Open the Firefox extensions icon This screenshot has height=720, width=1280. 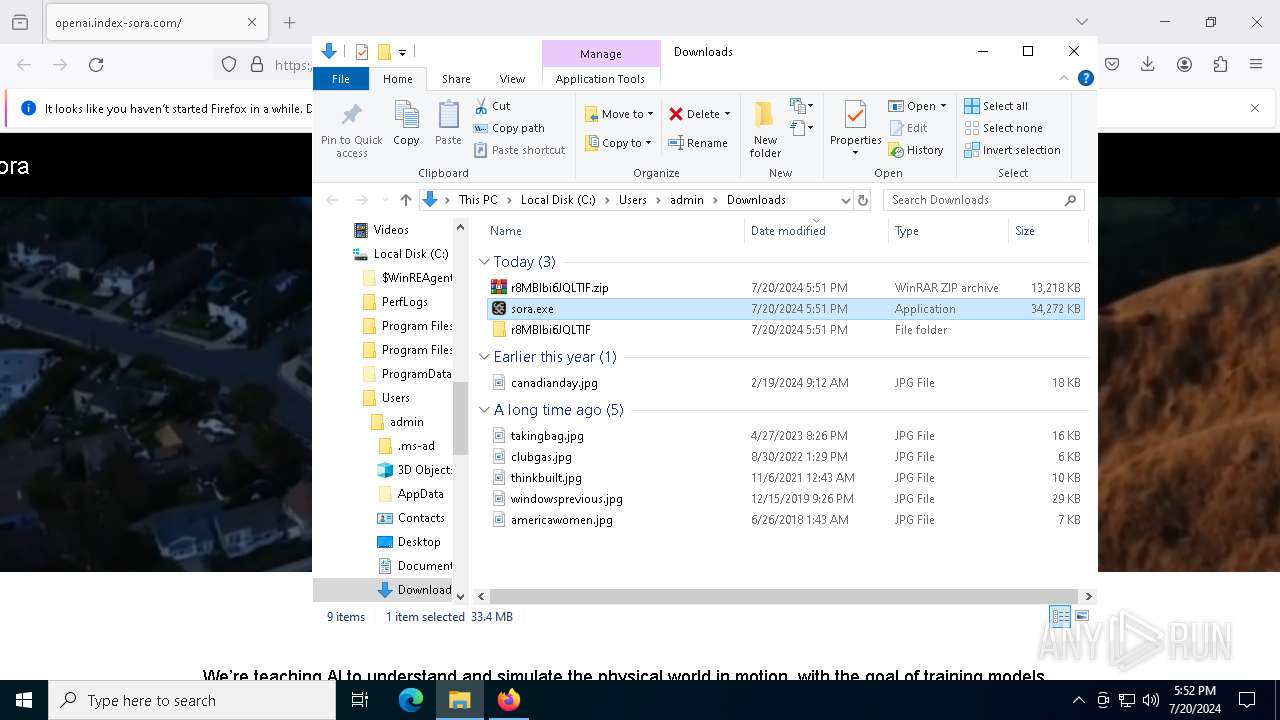click(1220, 64)
